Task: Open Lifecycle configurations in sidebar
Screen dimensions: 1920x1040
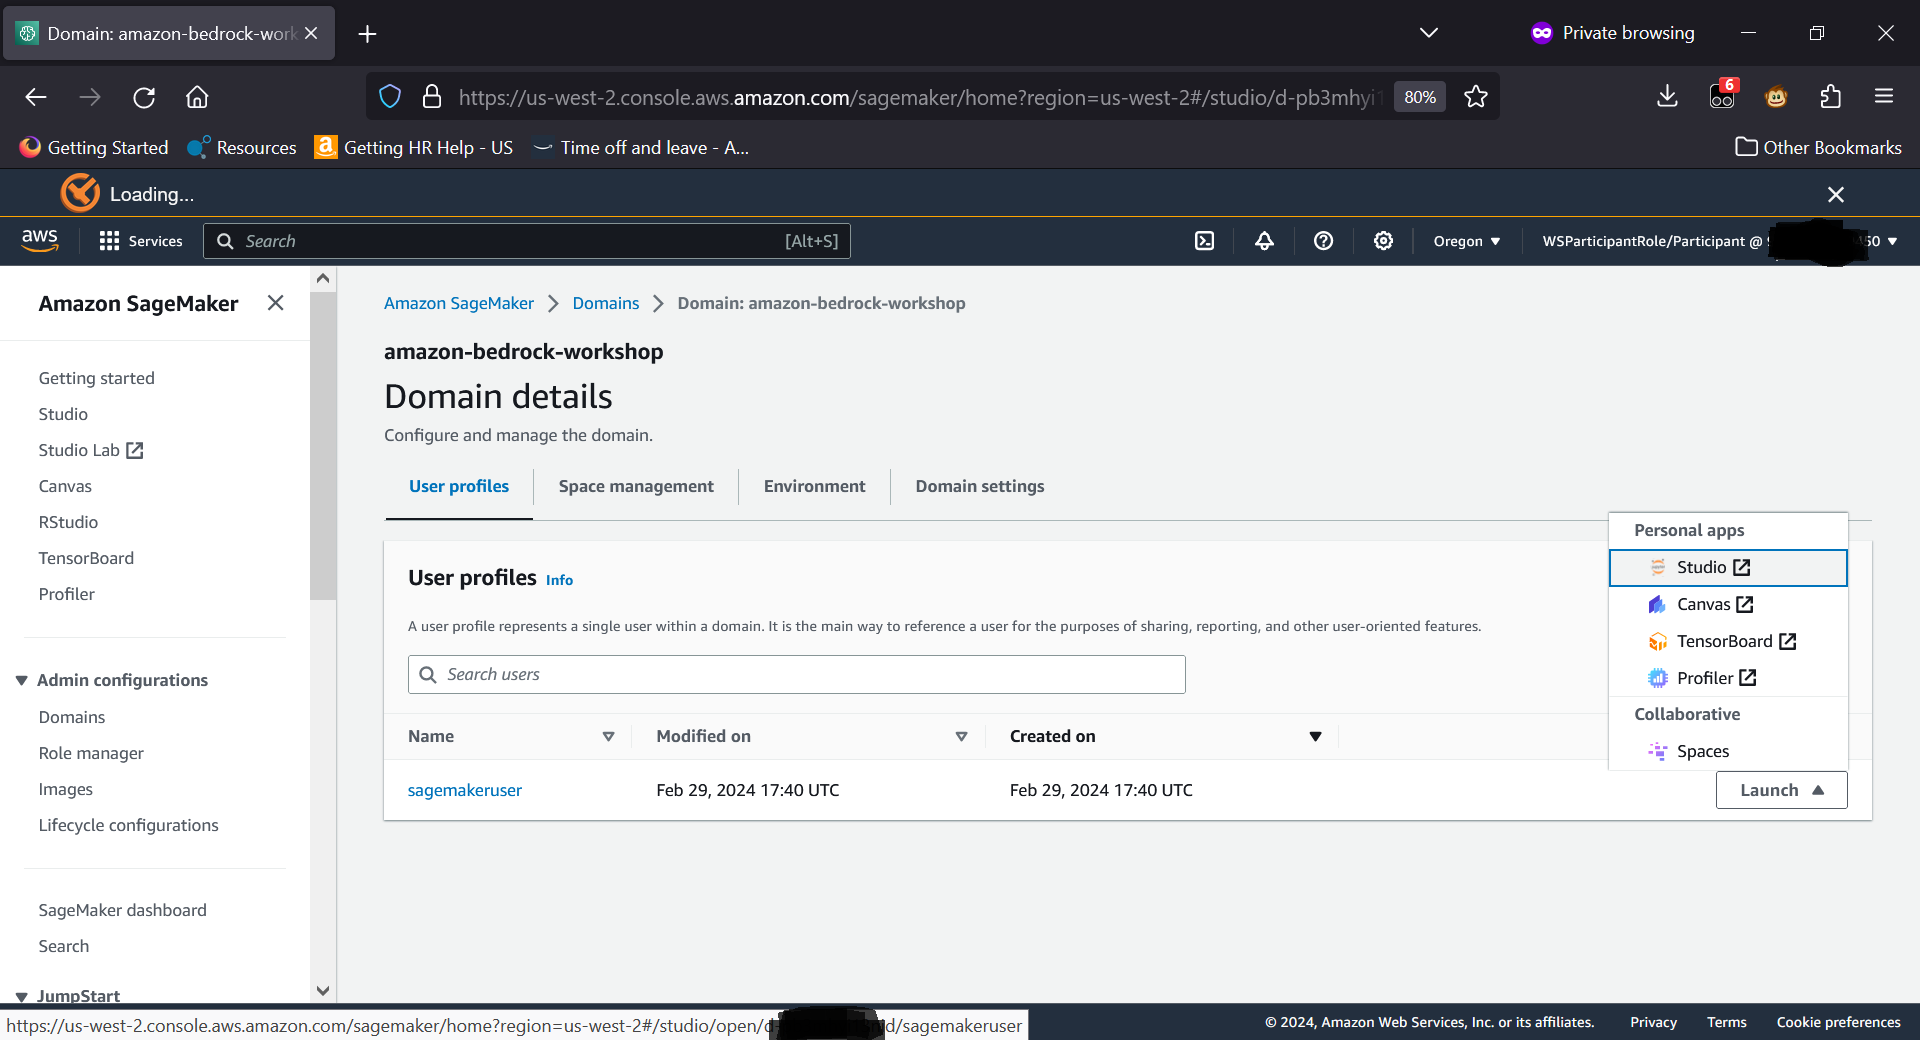Action: pyautogui.click(x=129, y=825)
